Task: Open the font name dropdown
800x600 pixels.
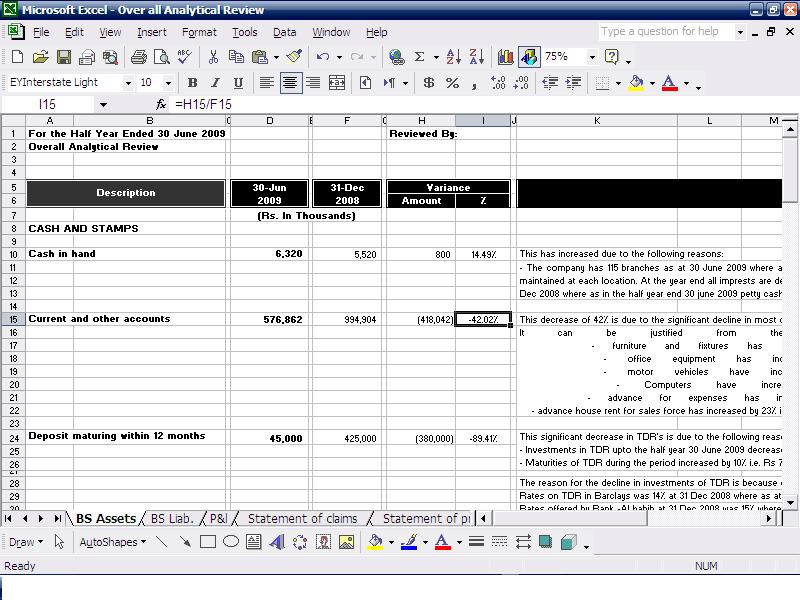Action: [129, 82]
